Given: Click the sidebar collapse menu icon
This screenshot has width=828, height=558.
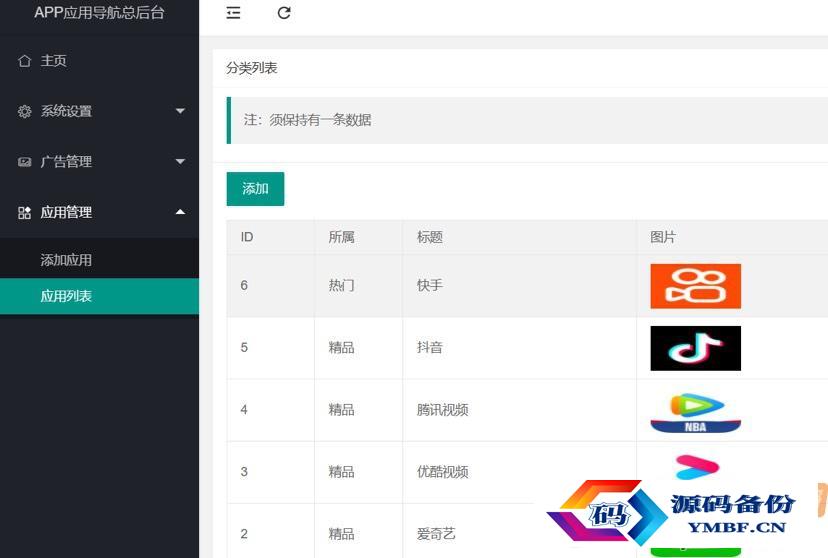Looking at the screenshot, I should [x=233, y=13].
